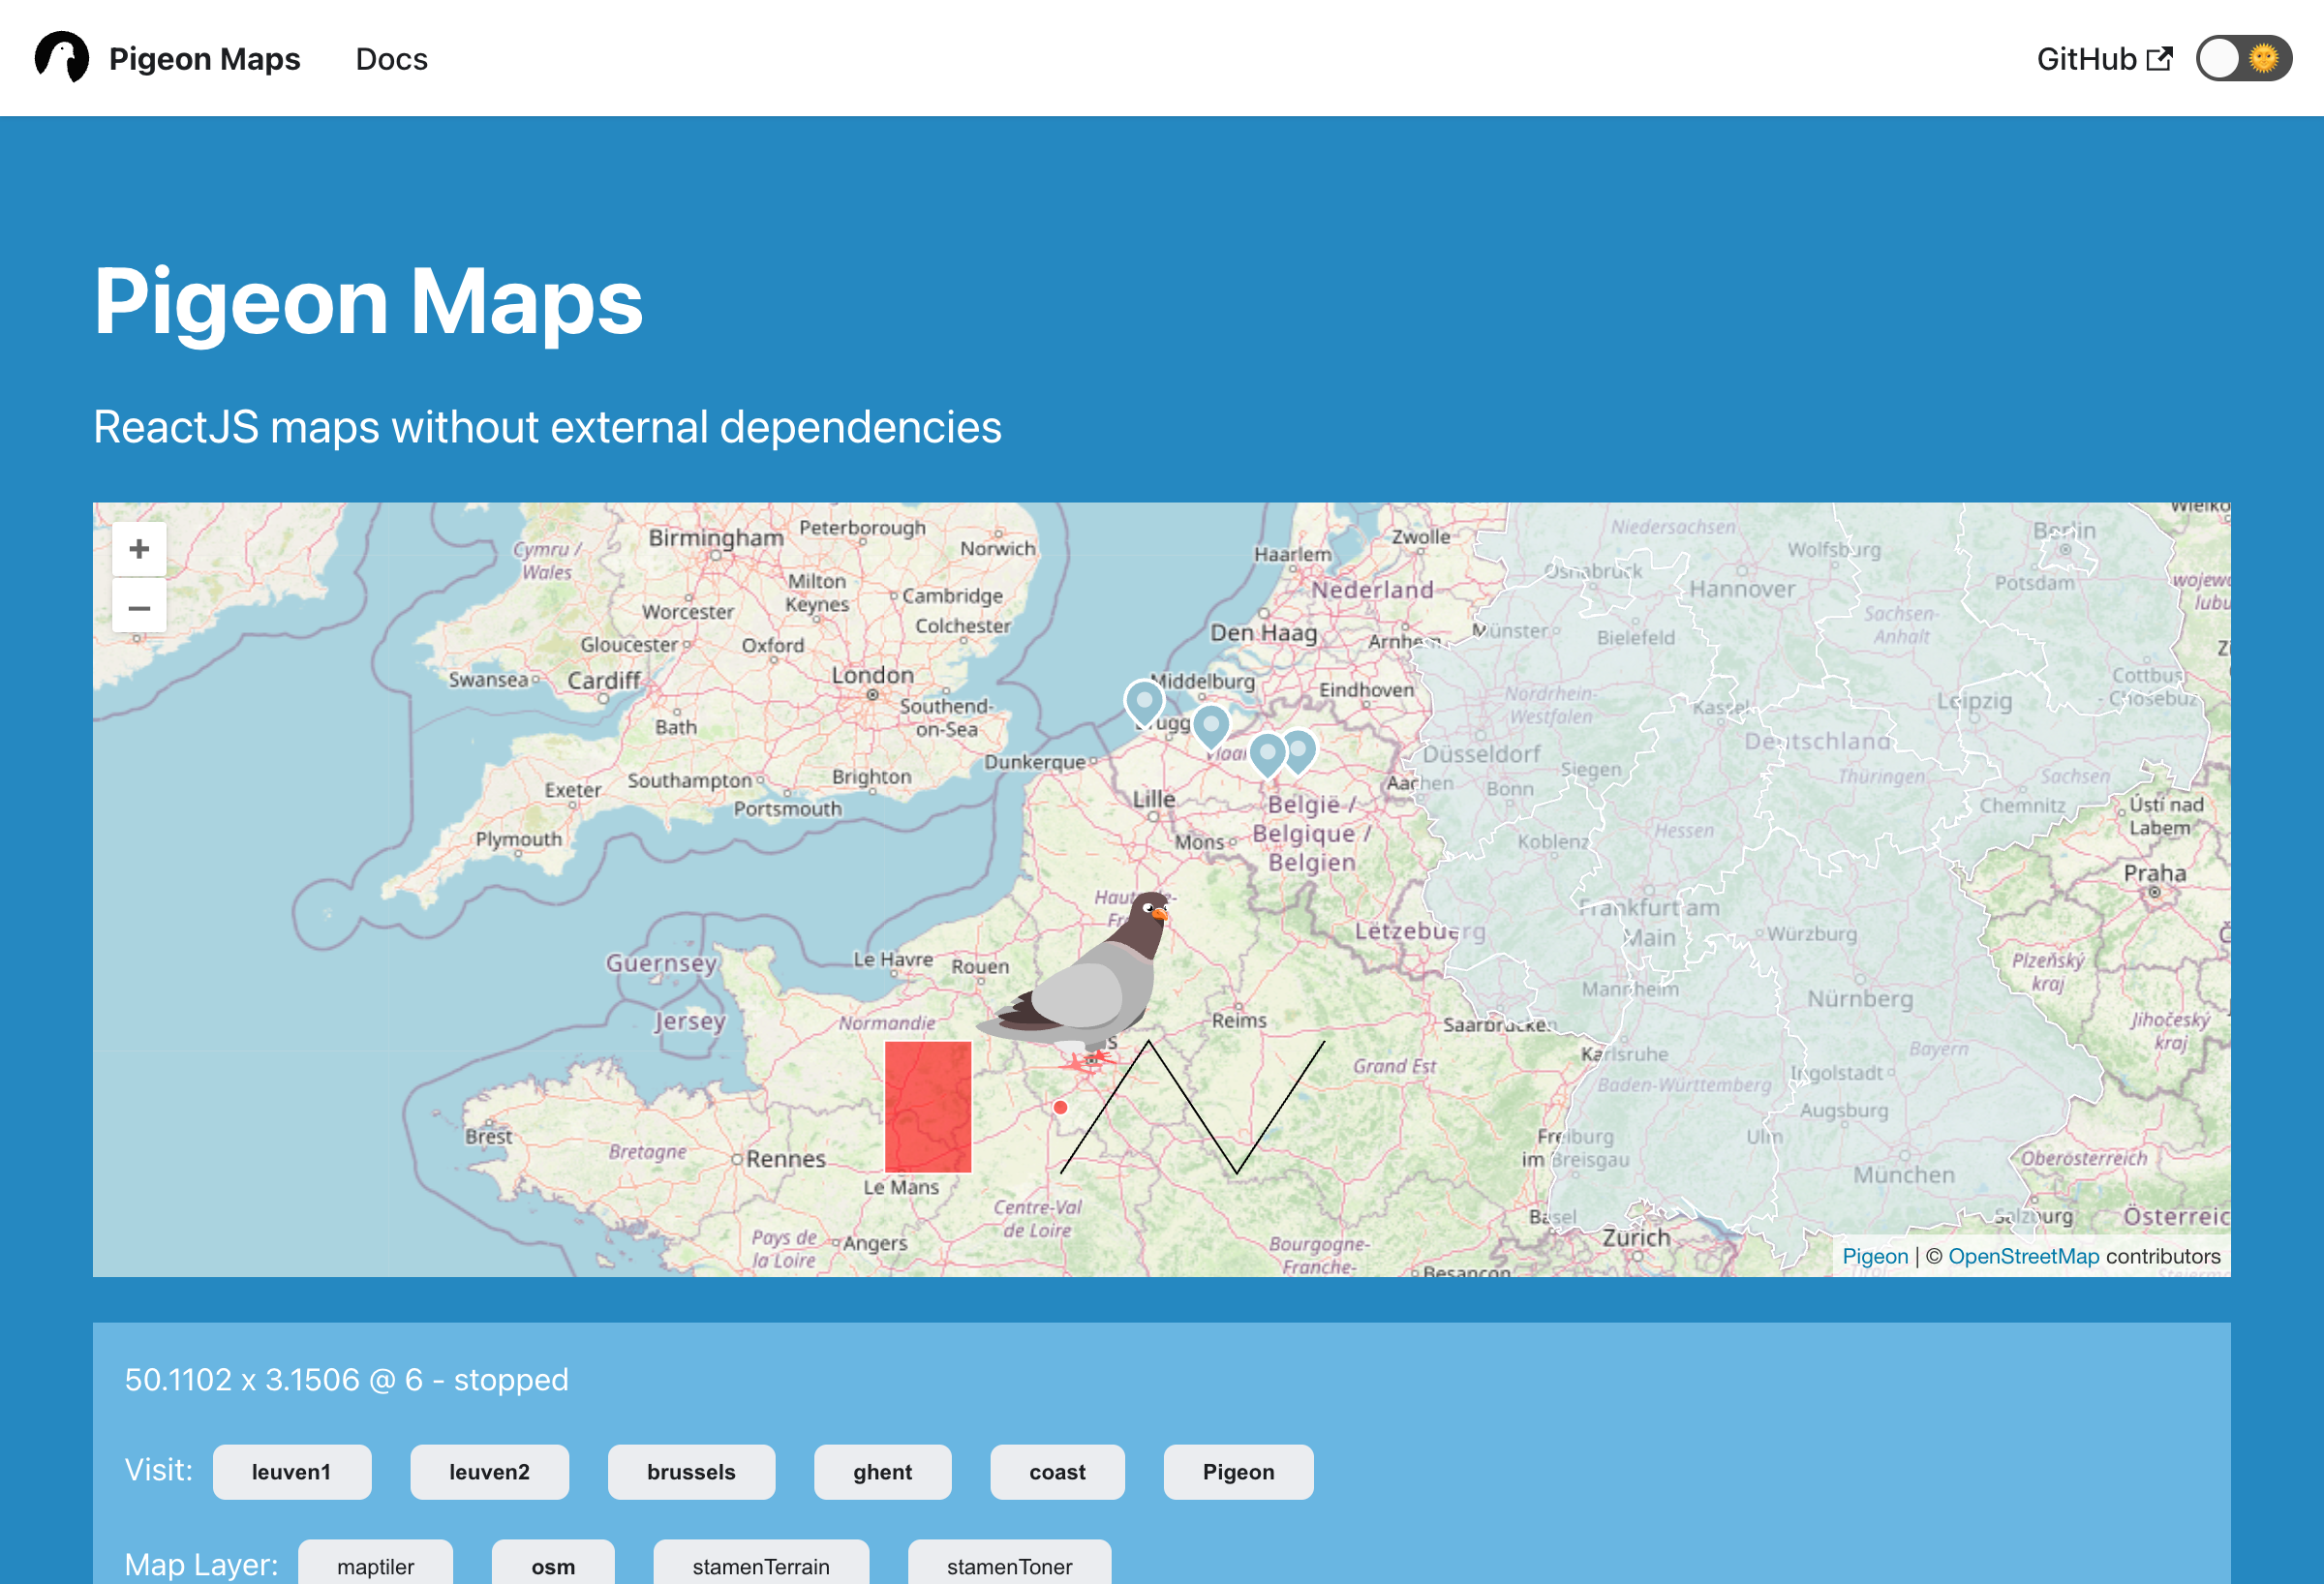Zoom out with the minus button
Screen dimensions: 2324x1584
coord(139,607)
